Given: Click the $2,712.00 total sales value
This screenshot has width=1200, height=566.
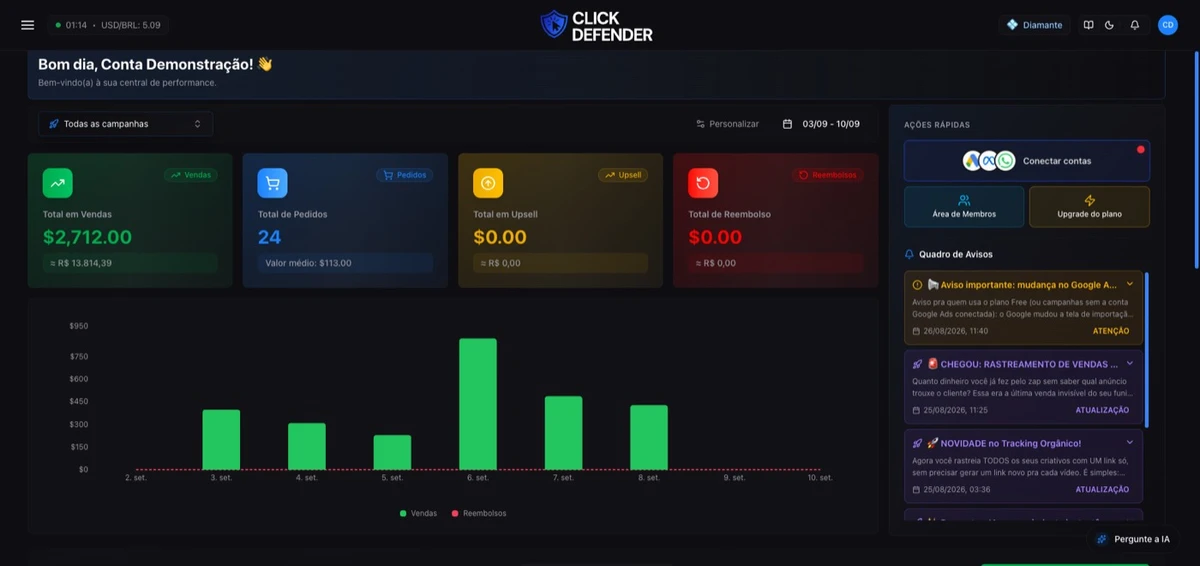Looking at the screenshot, I should (87, 237).
